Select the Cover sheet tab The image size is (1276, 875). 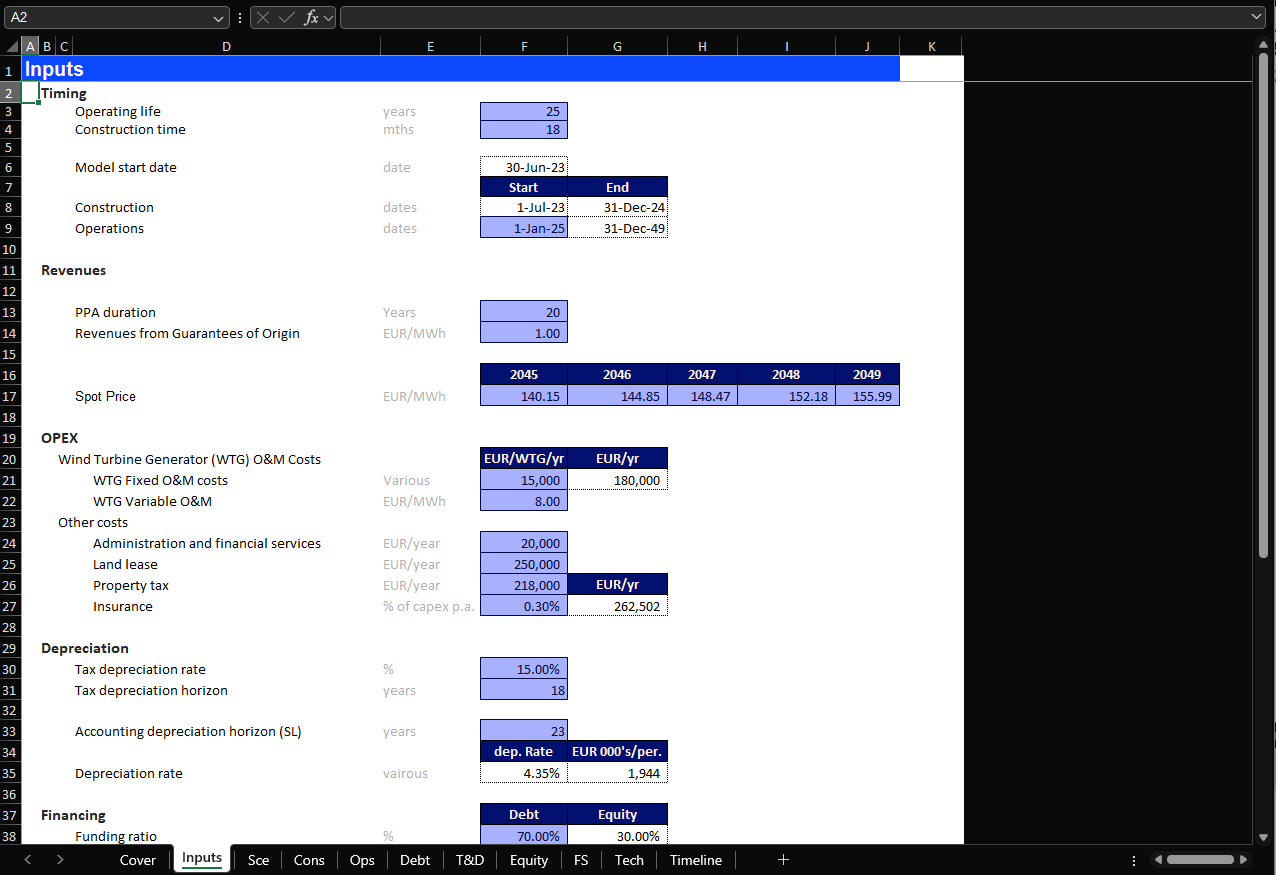138,860
